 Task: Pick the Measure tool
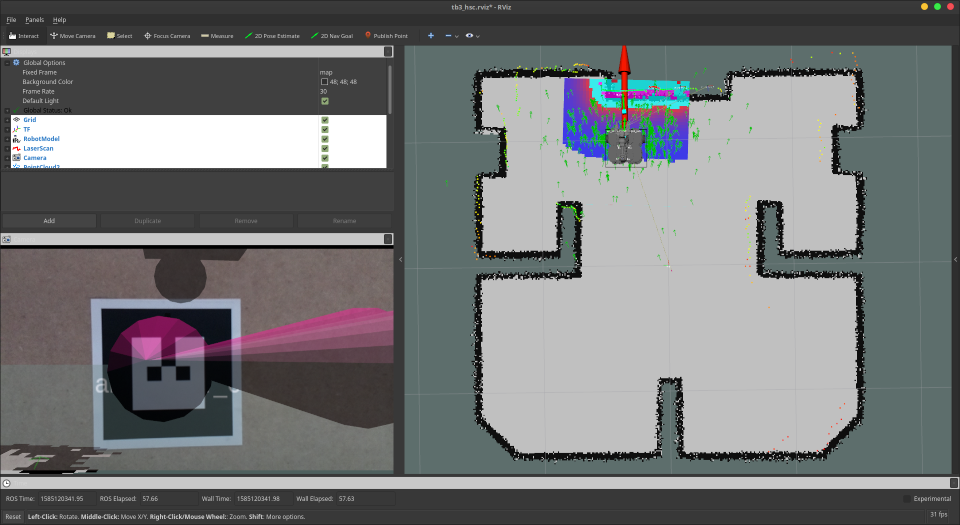(217, 35)
